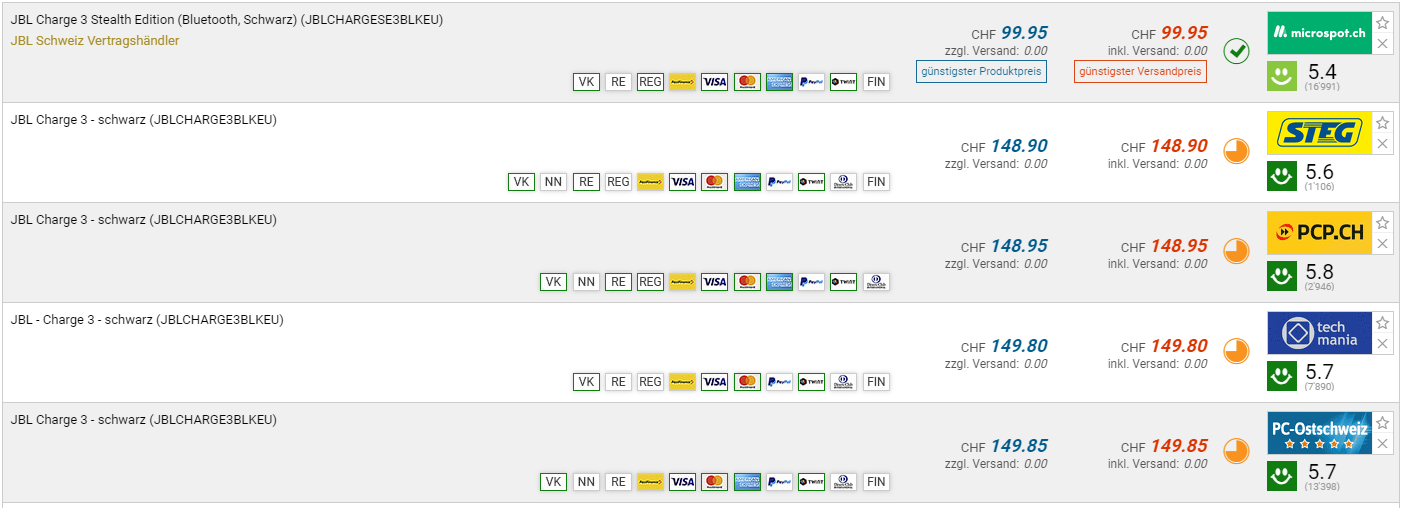The image size is (1405, 508).
Task: Toggle the favorite star for techmania
Action: coord(1382,323)
